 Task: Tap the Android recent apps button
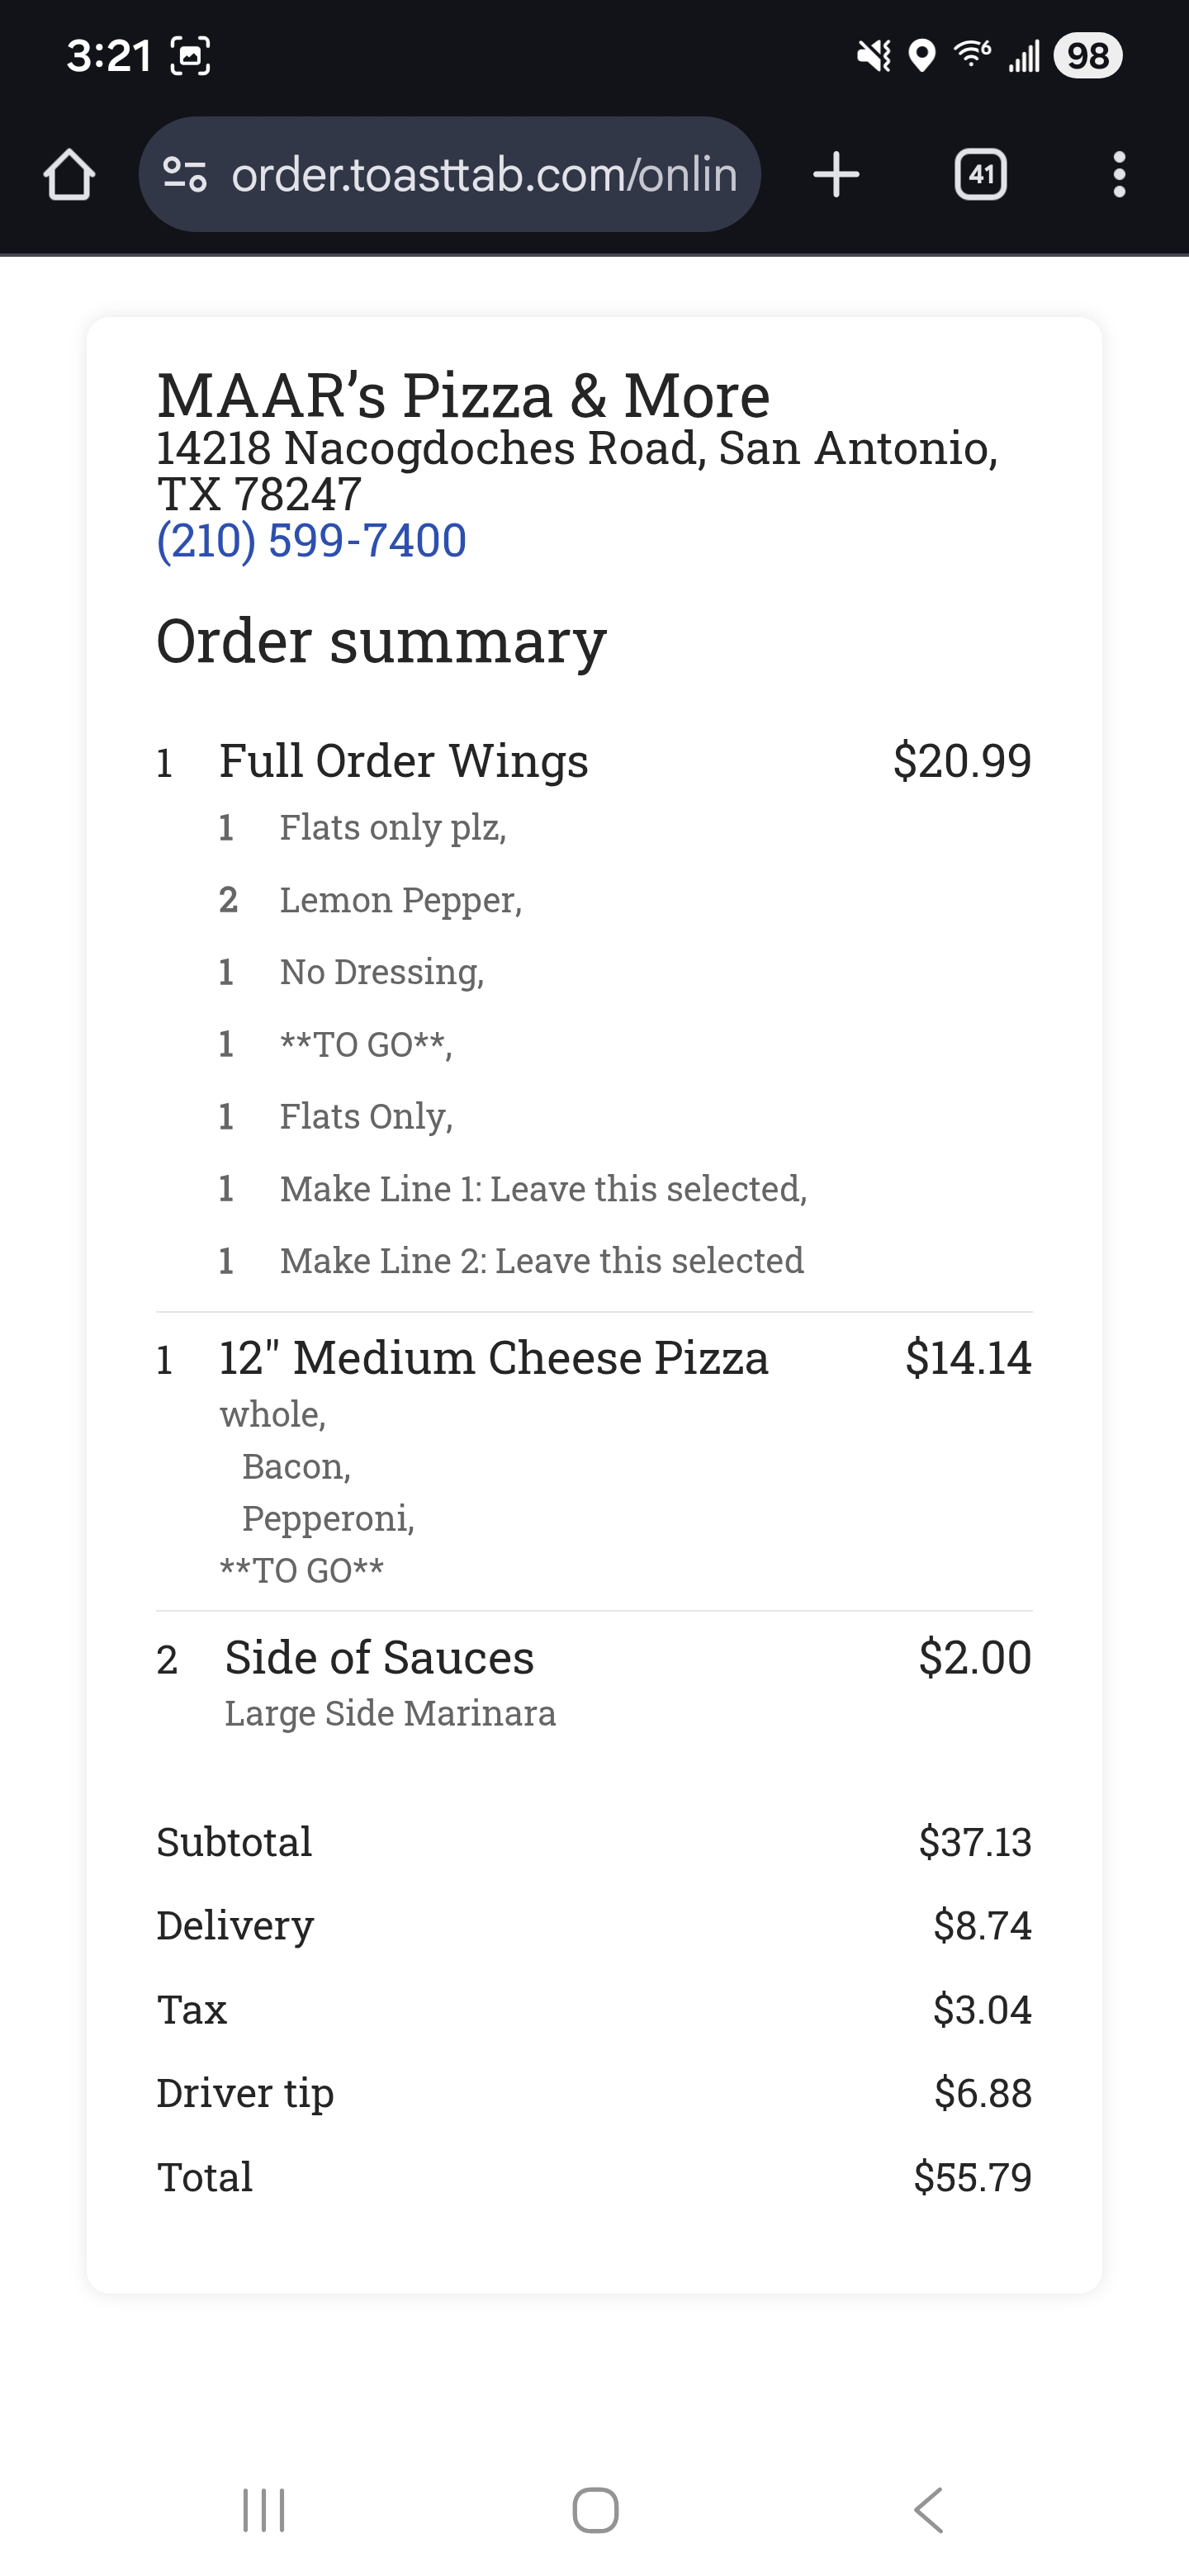coord(264,2510)
